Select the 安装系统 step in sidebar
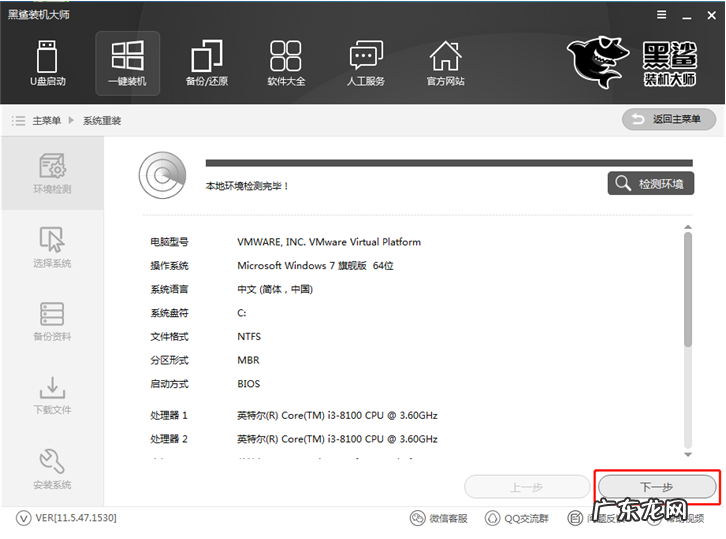Screen dimensions: 726x539 (52, 469)
